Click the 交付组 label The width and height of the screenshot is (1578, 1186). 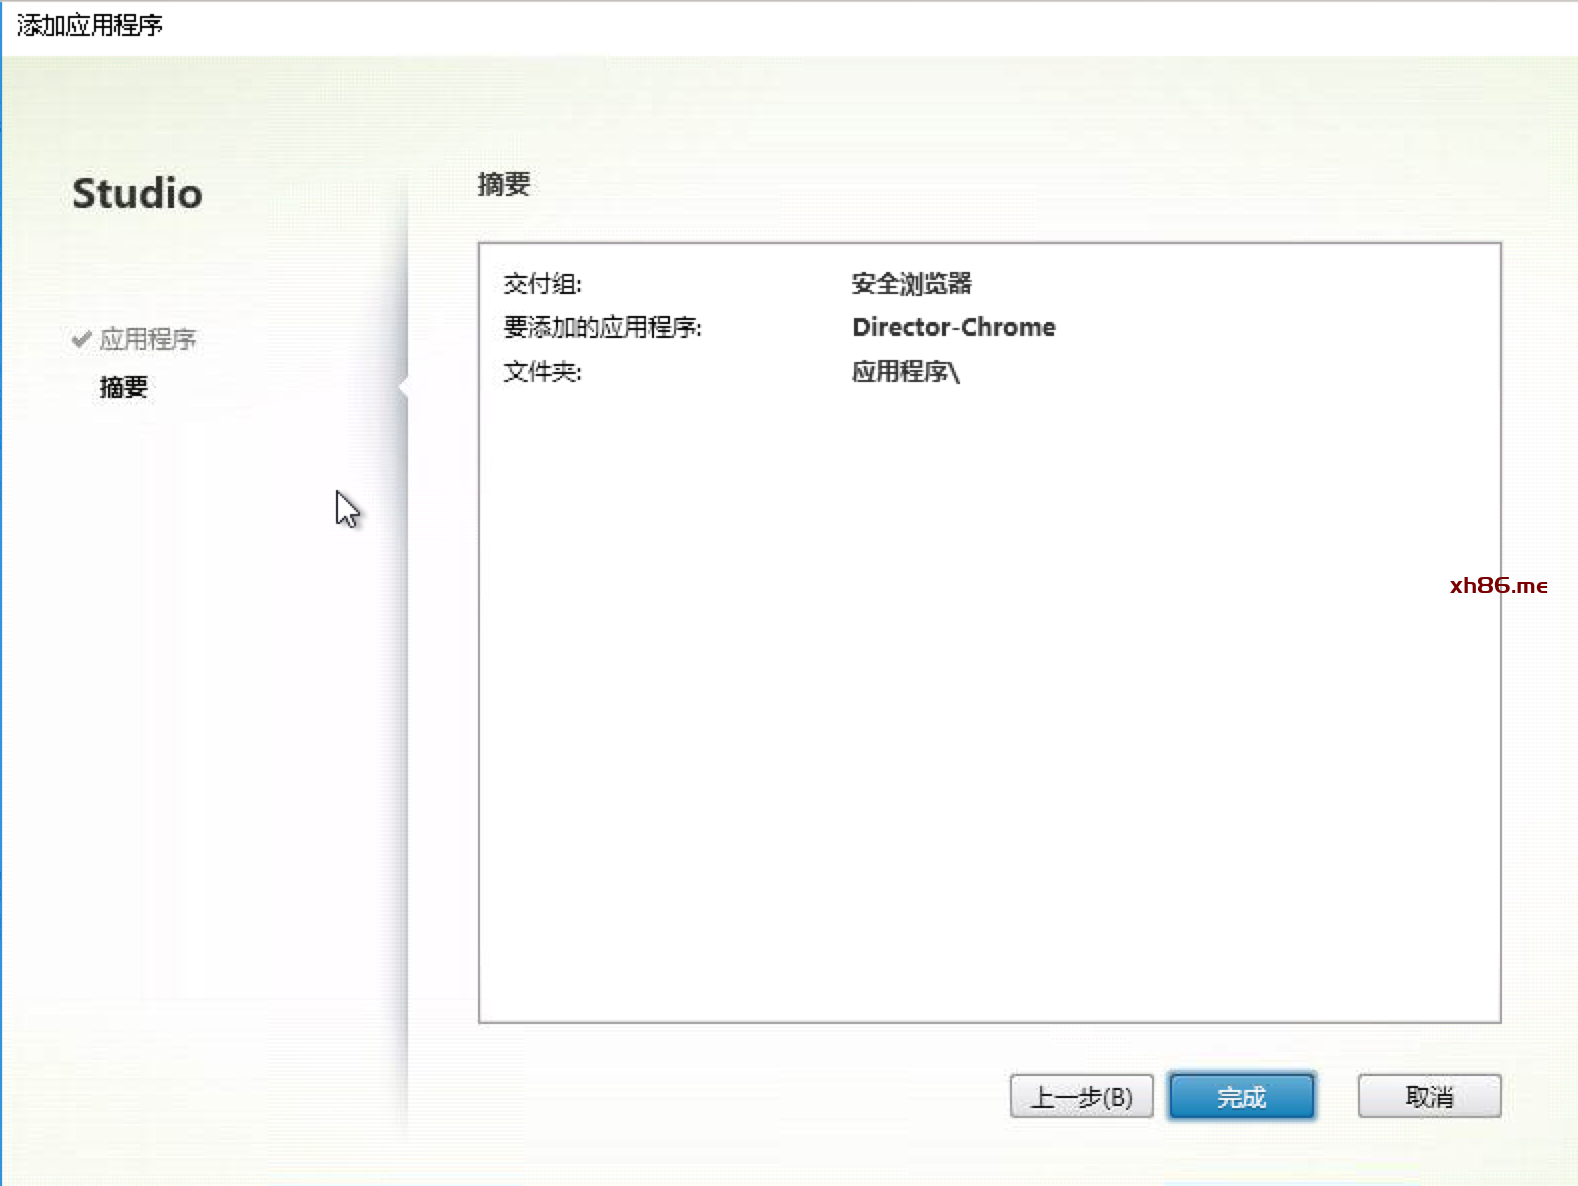coord(542,284)
